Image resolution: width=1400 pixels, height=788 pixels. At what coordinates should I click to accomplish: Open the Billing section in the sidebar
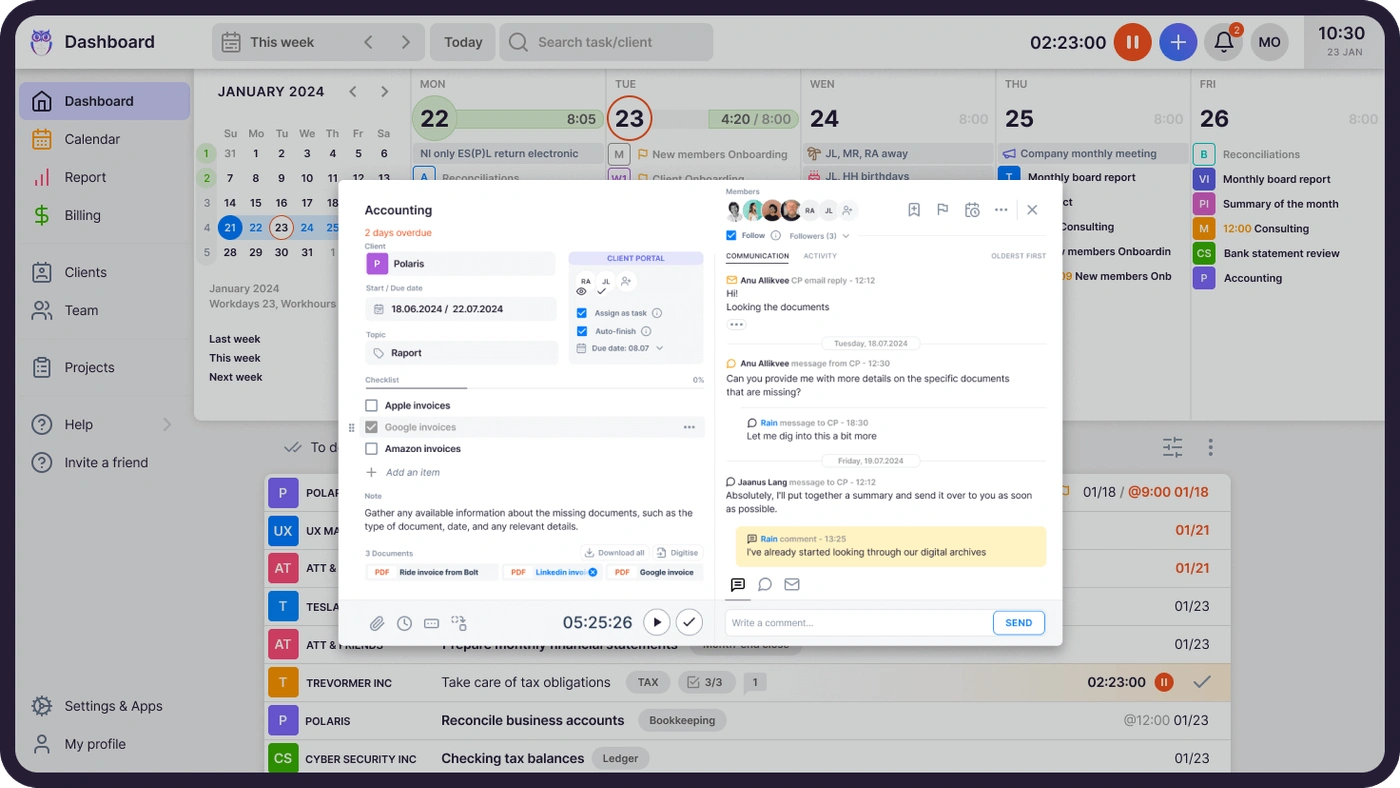click(84, 214)
